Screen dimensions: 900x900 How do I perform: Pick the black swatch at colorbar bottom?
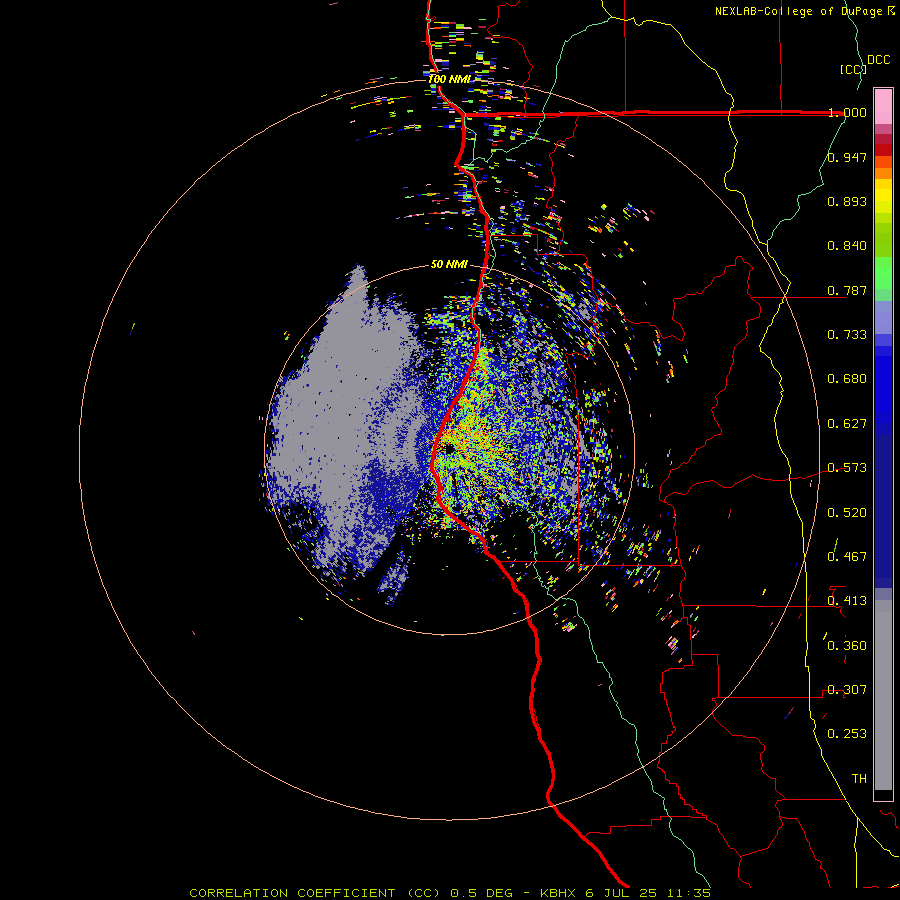883,794
